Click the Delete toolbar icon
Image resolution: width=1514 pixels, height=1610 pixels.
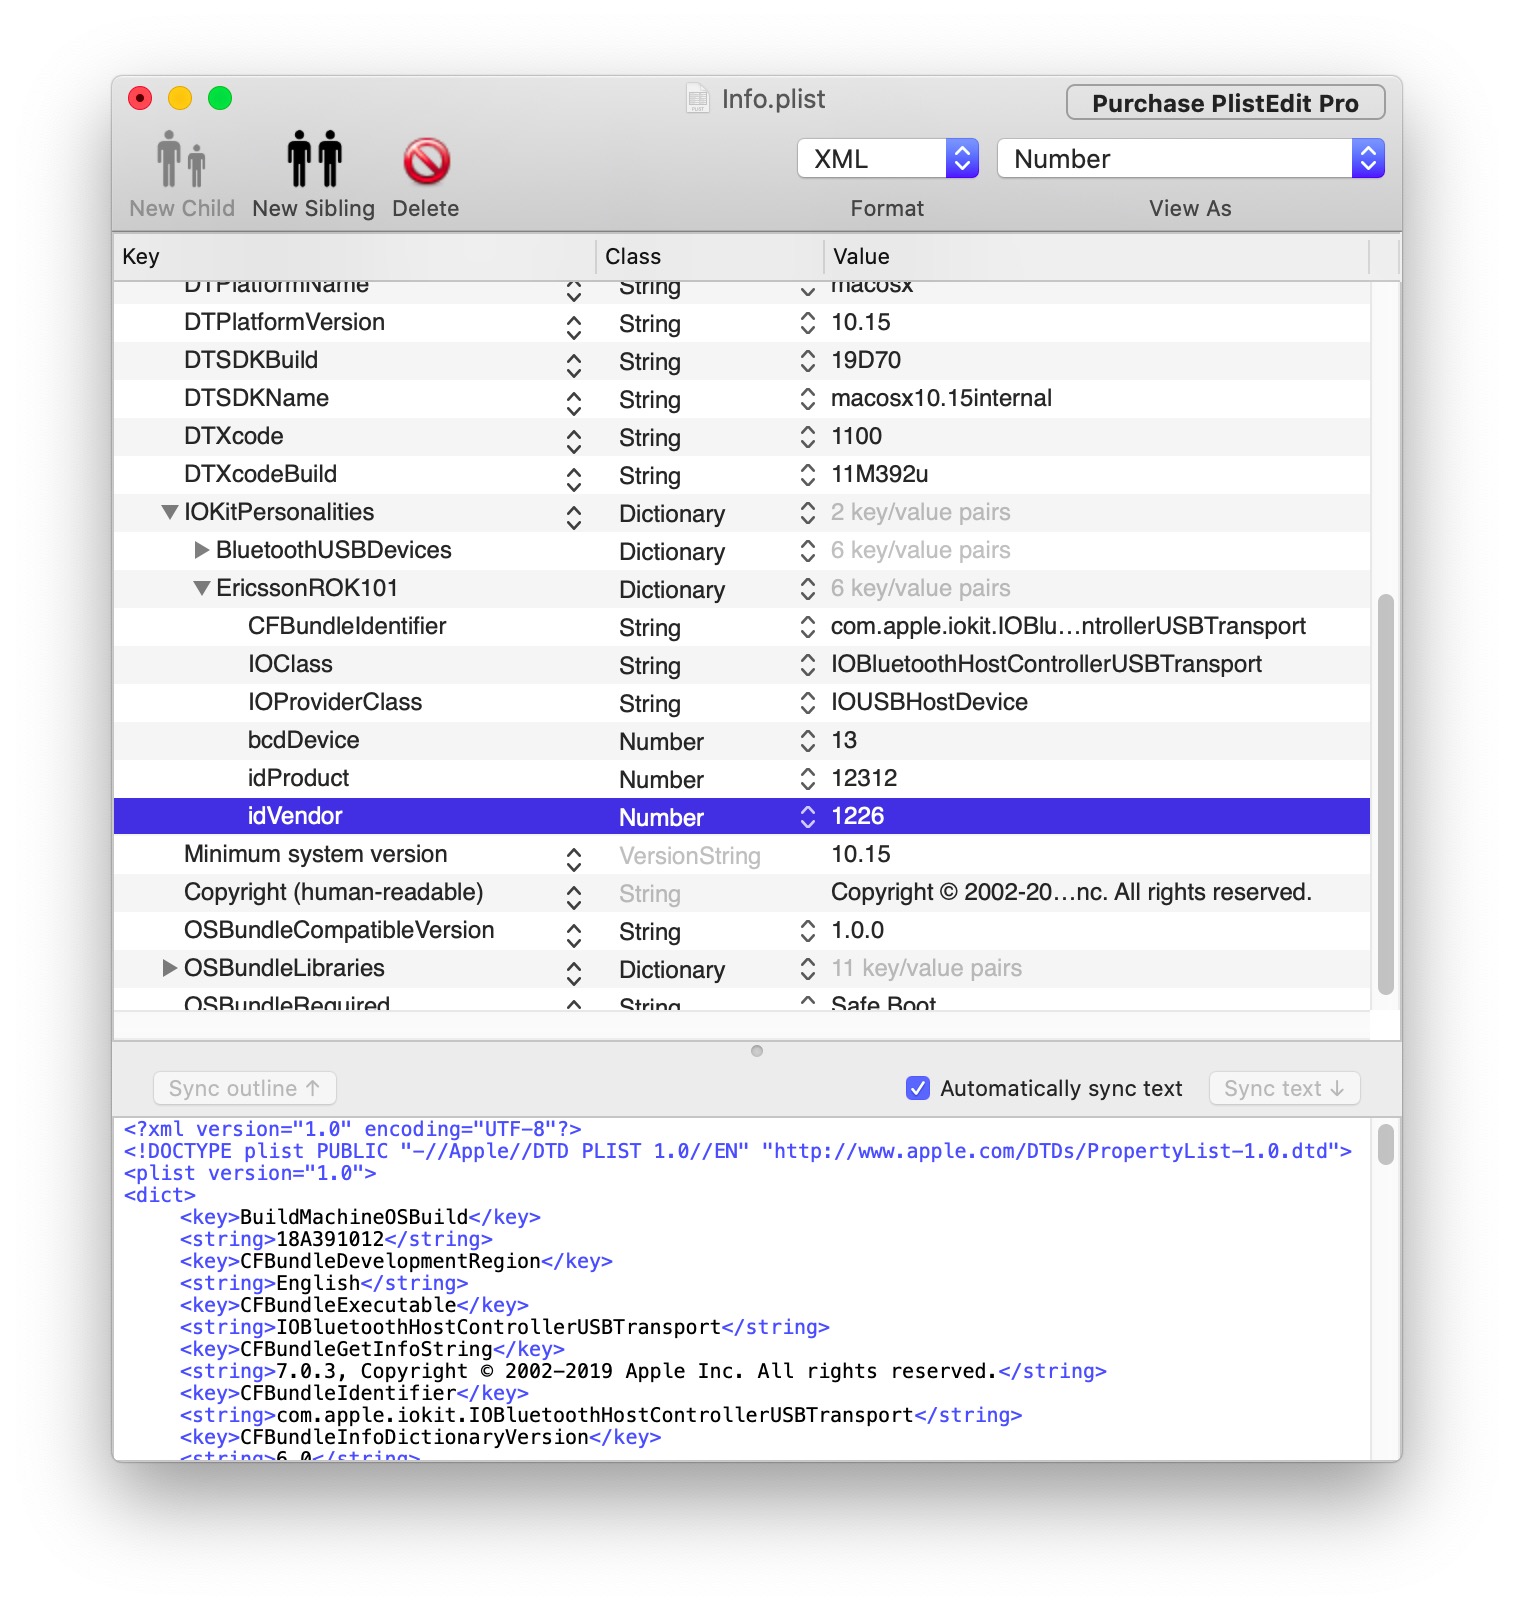click(426, 160)
